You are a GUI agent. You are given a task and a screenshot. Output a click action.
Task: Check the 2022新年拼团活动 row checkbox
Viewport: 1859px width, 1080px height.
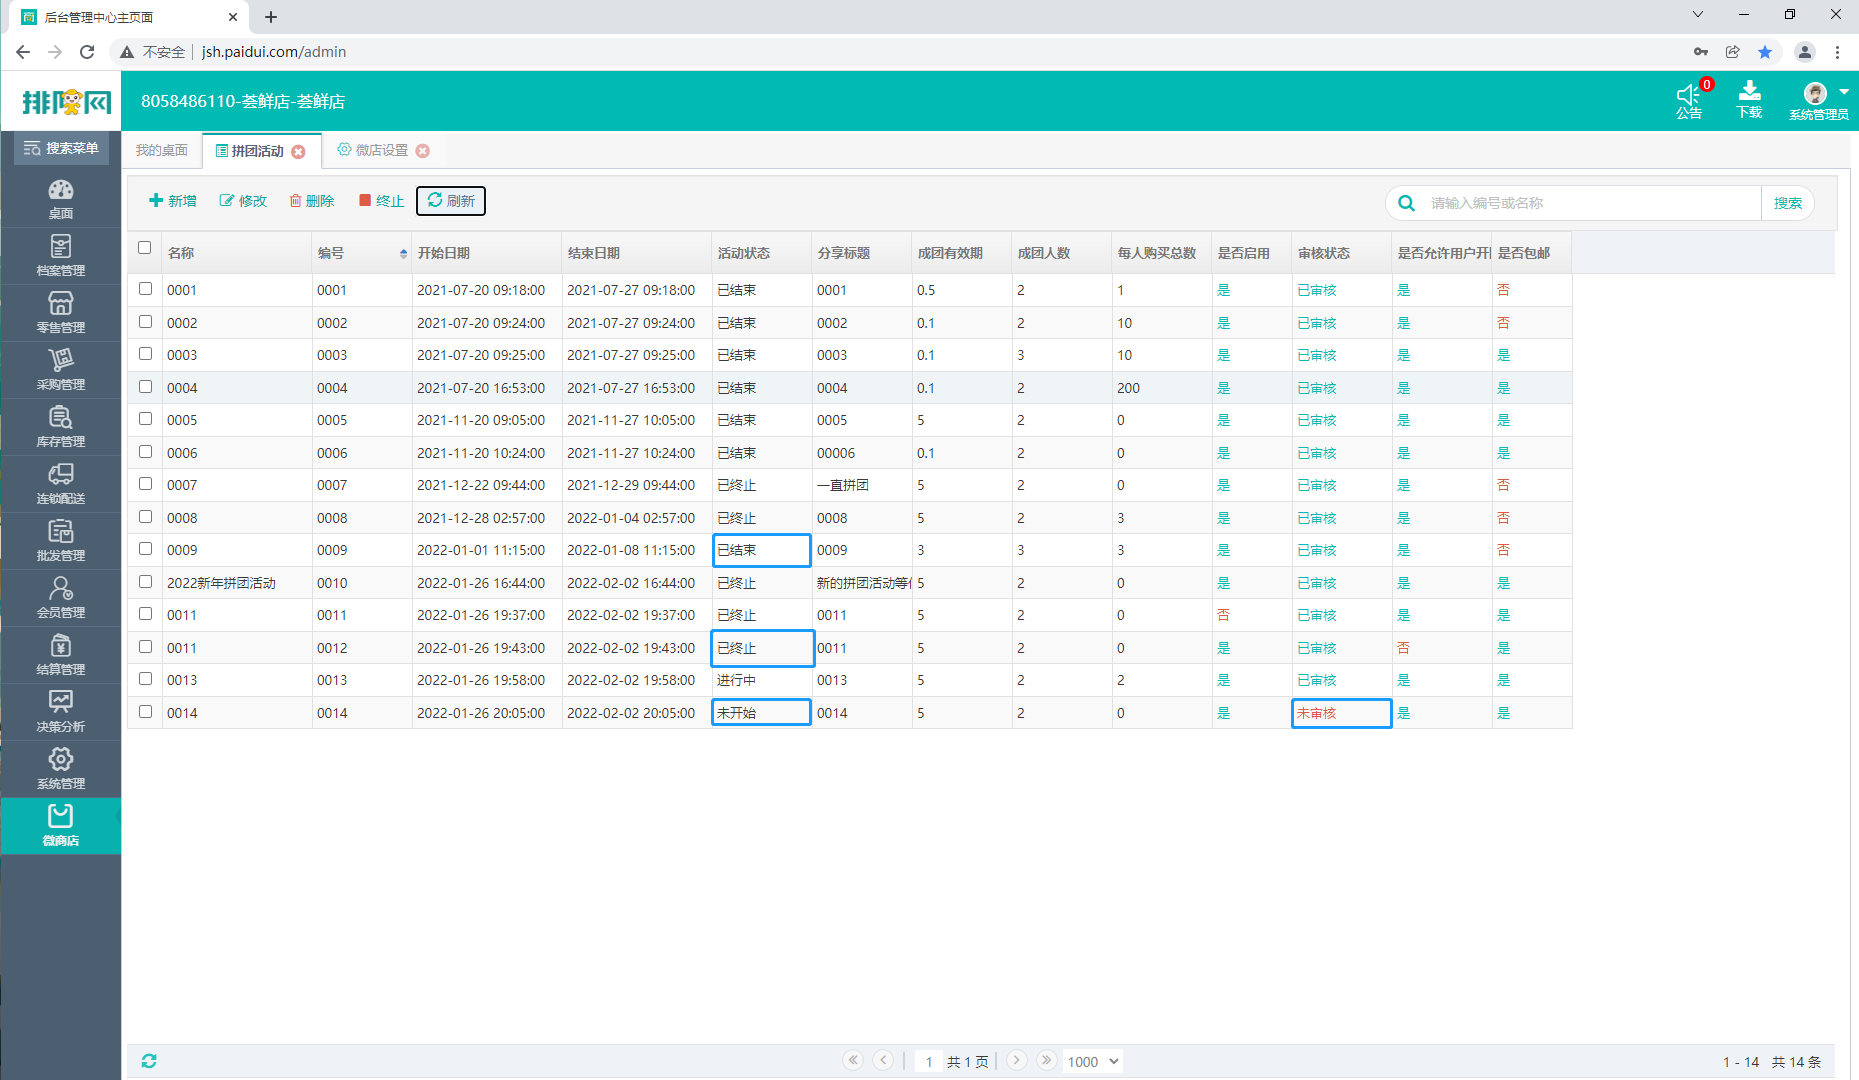click(x=145, y=582)
